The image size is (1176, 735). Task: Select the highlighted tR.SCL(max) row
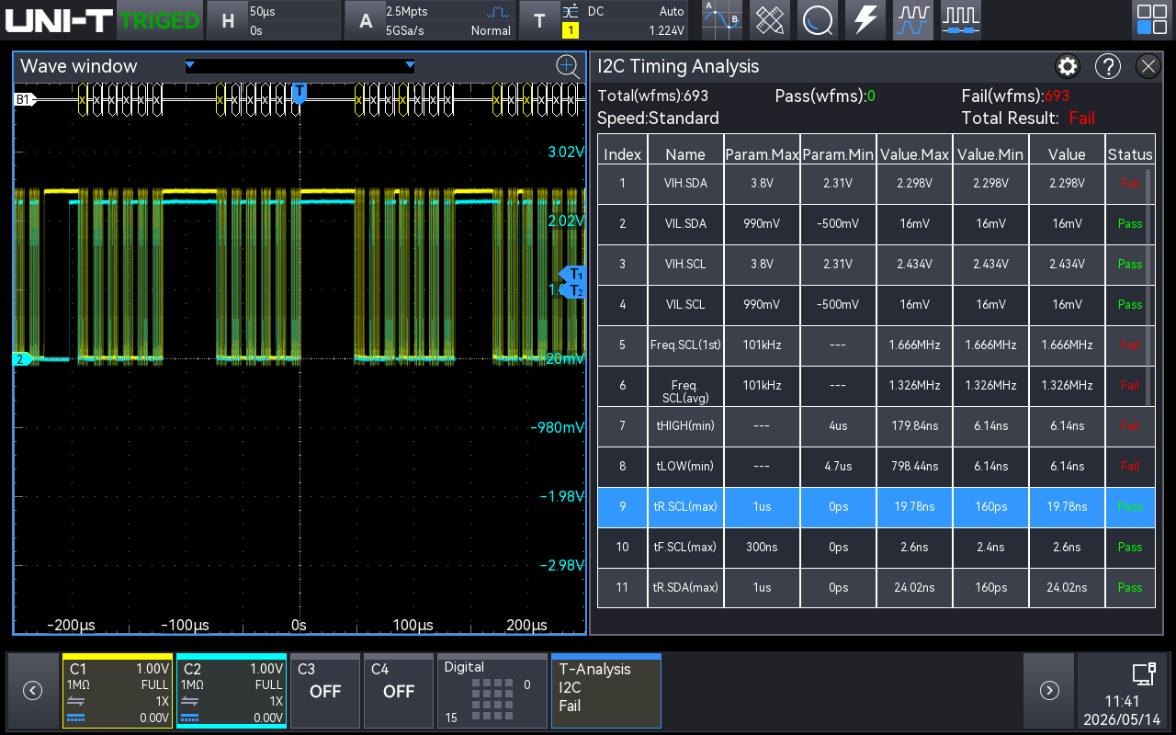(876, 507)
